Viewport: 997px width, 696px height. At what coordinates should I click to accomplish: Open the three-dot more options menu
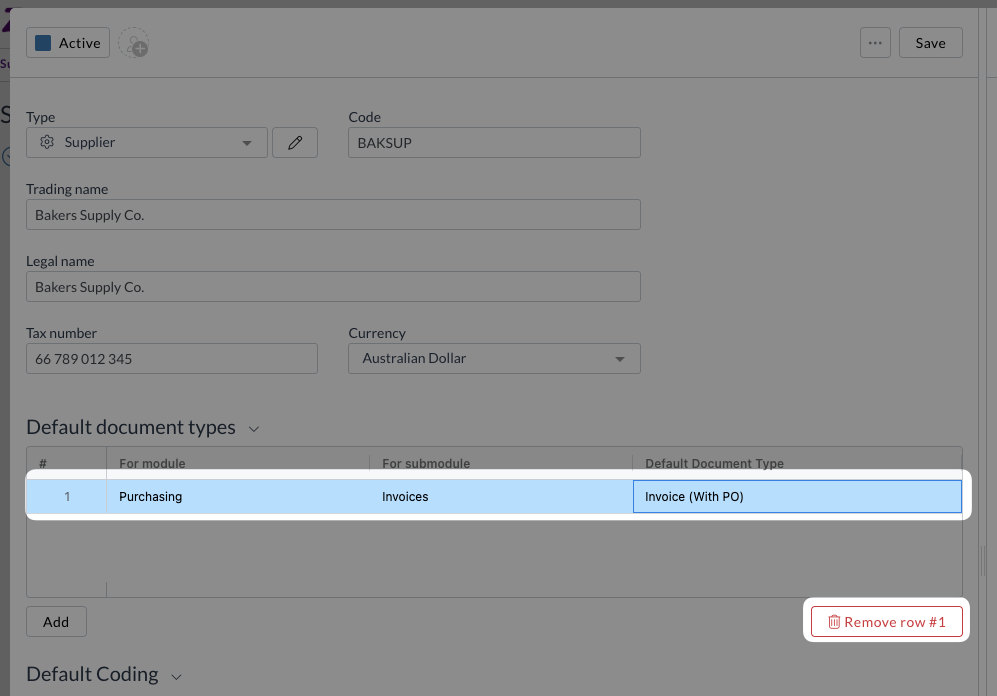[875, 43]
